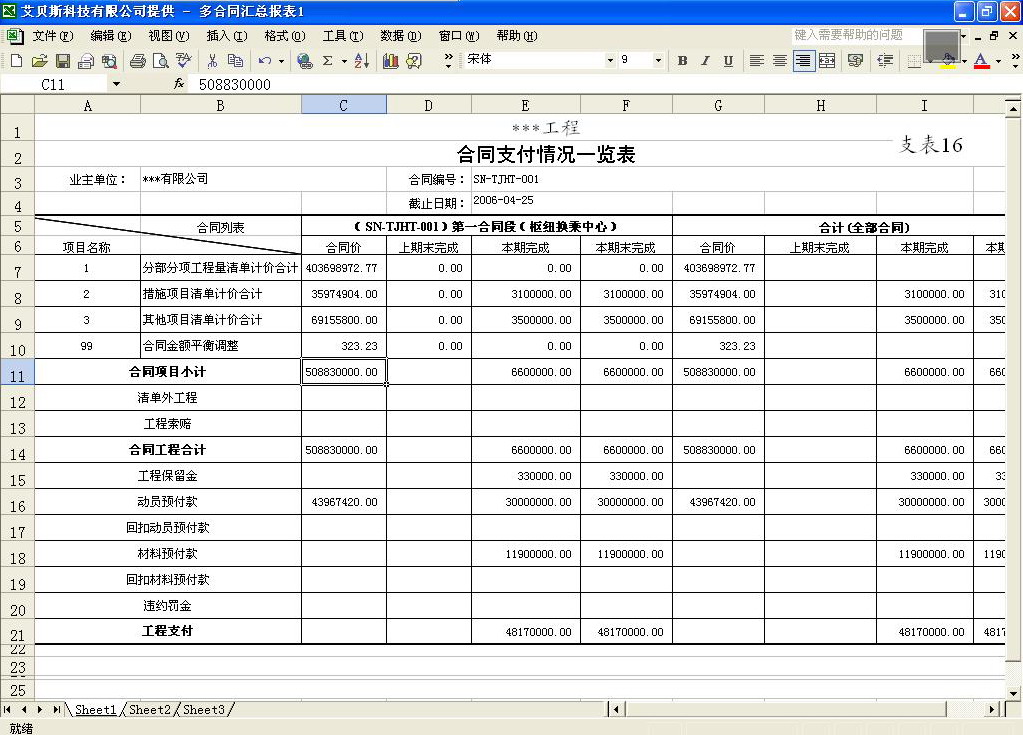Save the workbook with the floppy icon

point(63,61)
